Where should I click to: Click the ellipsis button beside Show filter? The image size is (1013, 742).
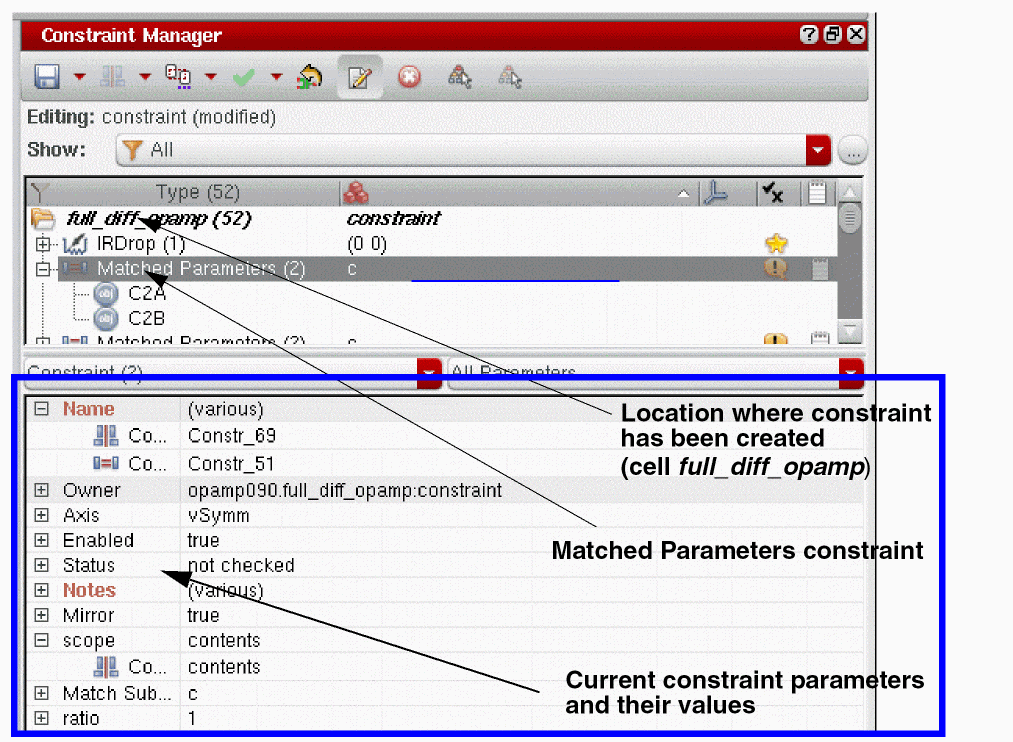[x=853, y=150]
